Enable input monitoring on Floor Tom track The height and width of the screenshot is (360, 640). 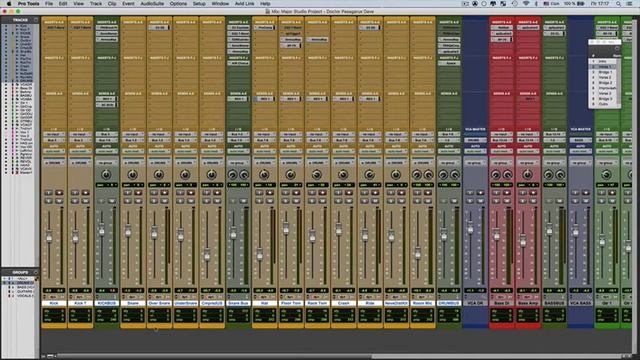(x=286, y=192)
